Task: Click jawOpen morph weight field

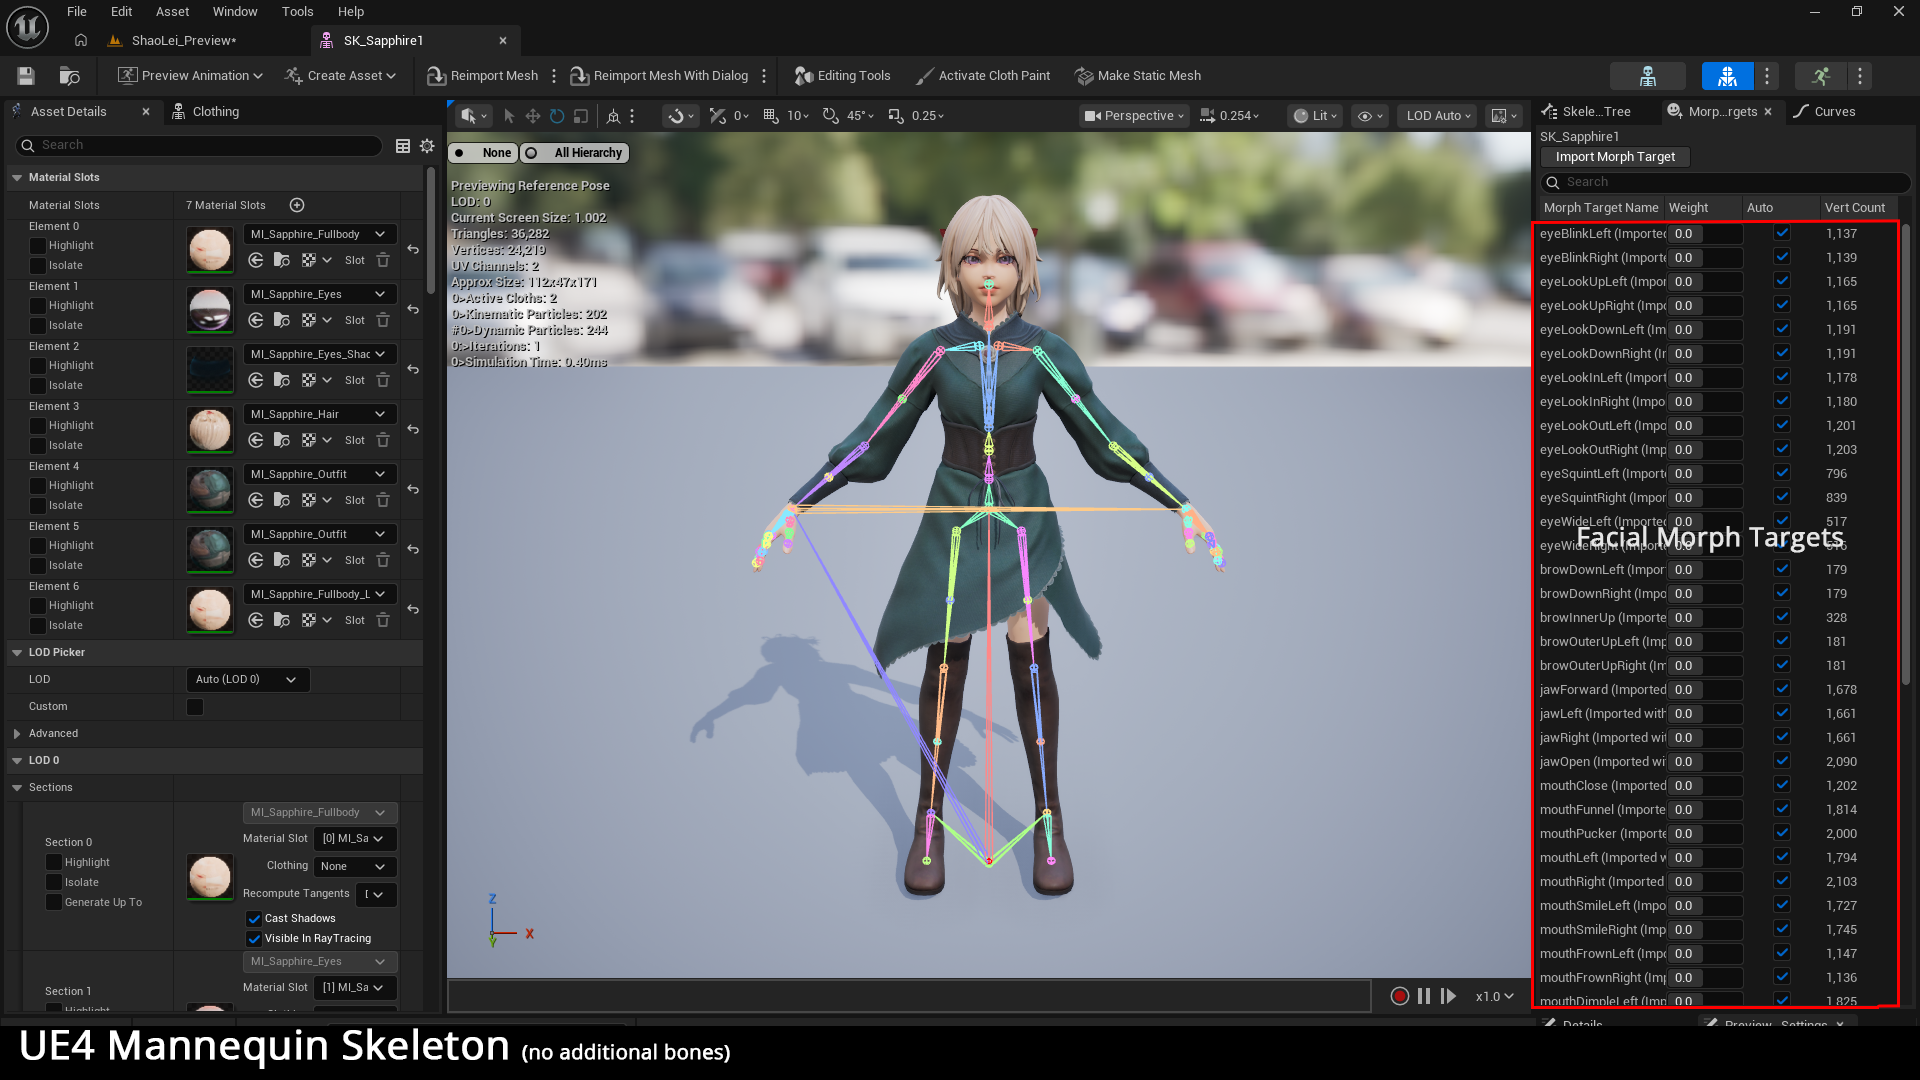Action: [1704, 762]
